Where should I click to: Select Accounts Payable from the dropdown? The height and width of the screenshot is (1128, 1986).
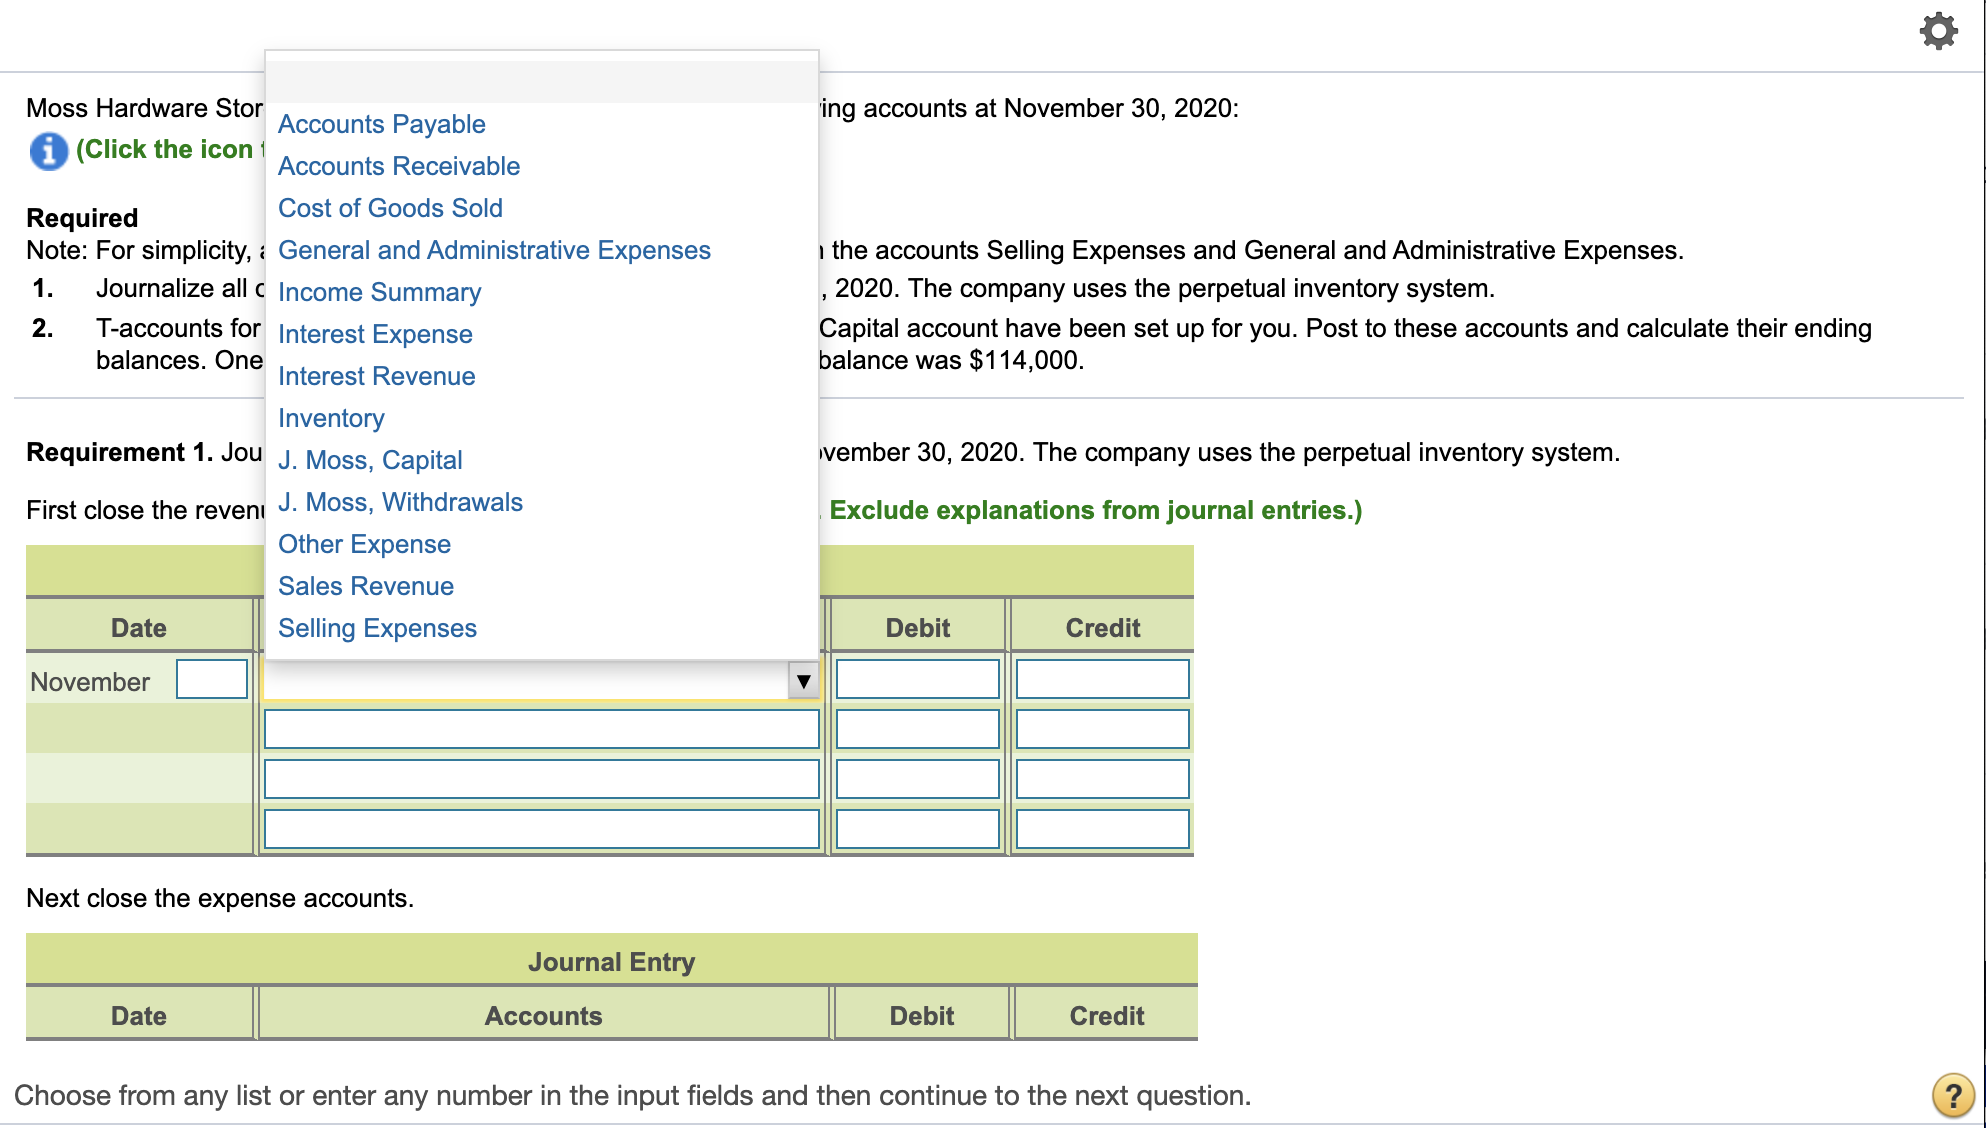pos(381,124)
